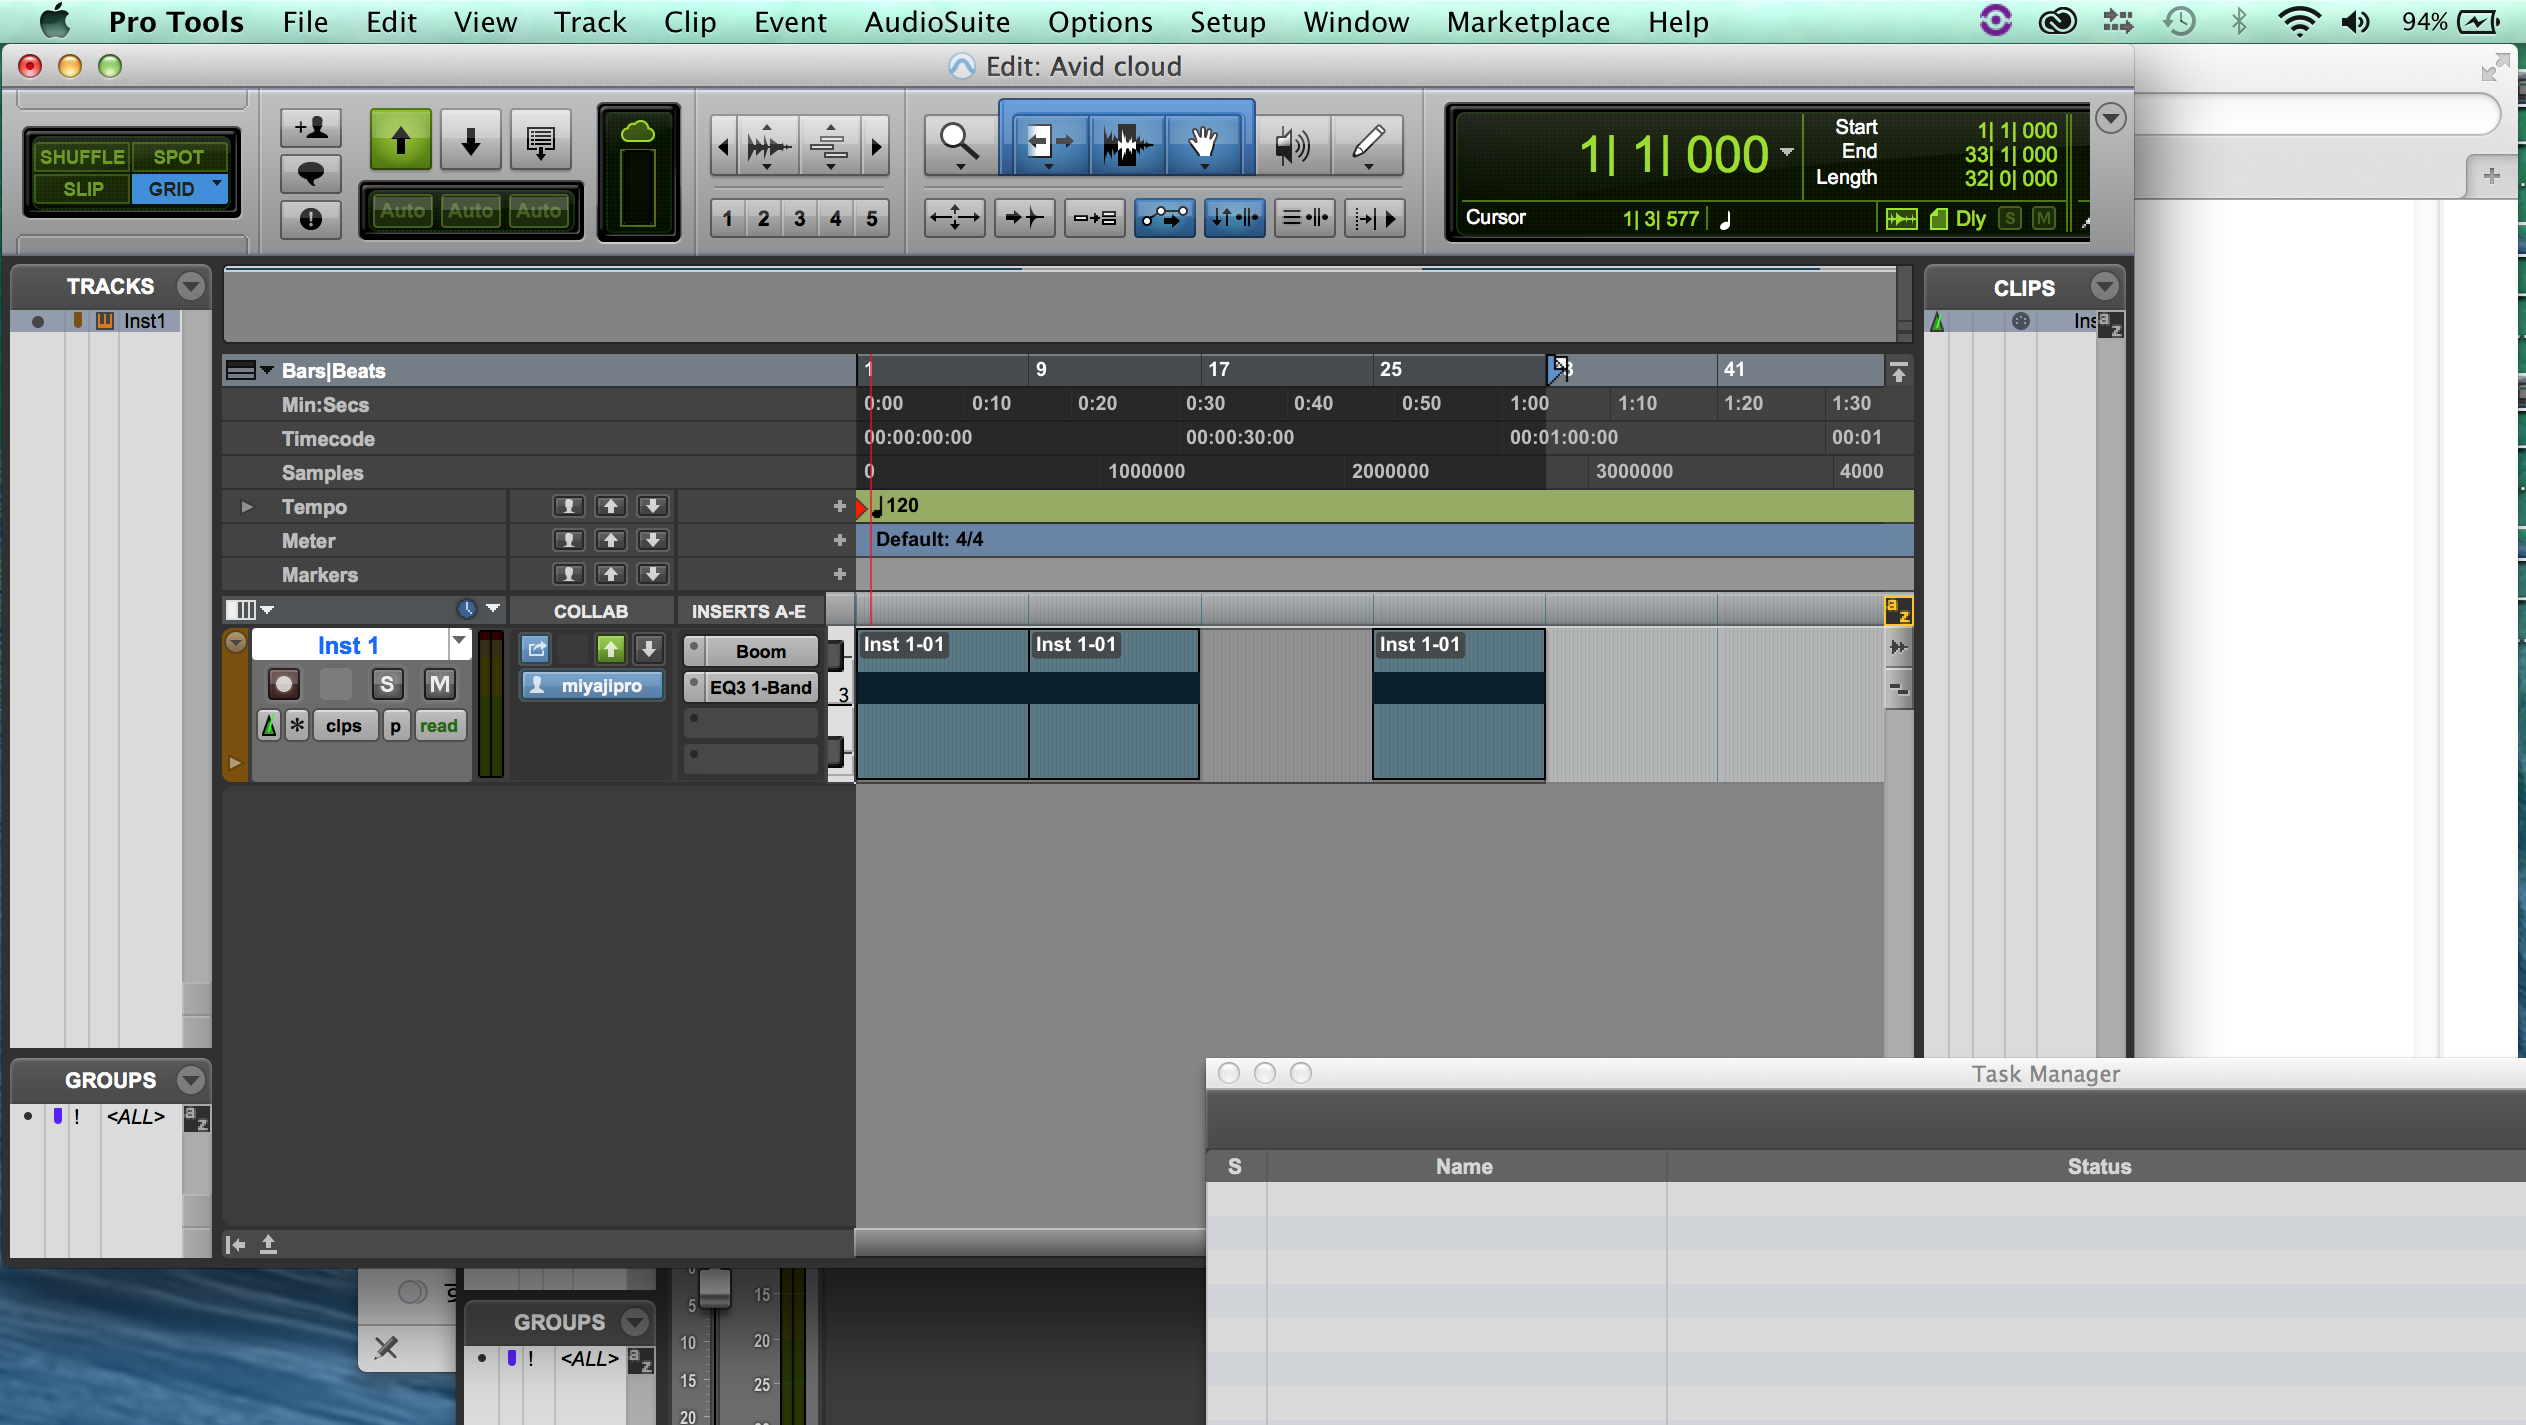Open the Track menu
Screen dimensions: 2526x1425
(x=590, y=21)
